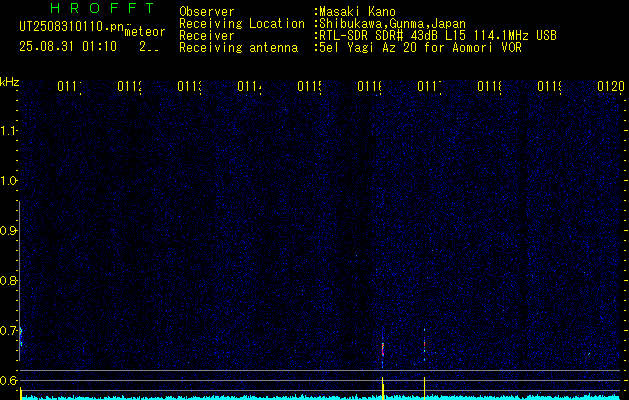This screenshot has width=629, height=400.
Task: Click the 0.6 kHz axis label
Action: pos(8,380)
